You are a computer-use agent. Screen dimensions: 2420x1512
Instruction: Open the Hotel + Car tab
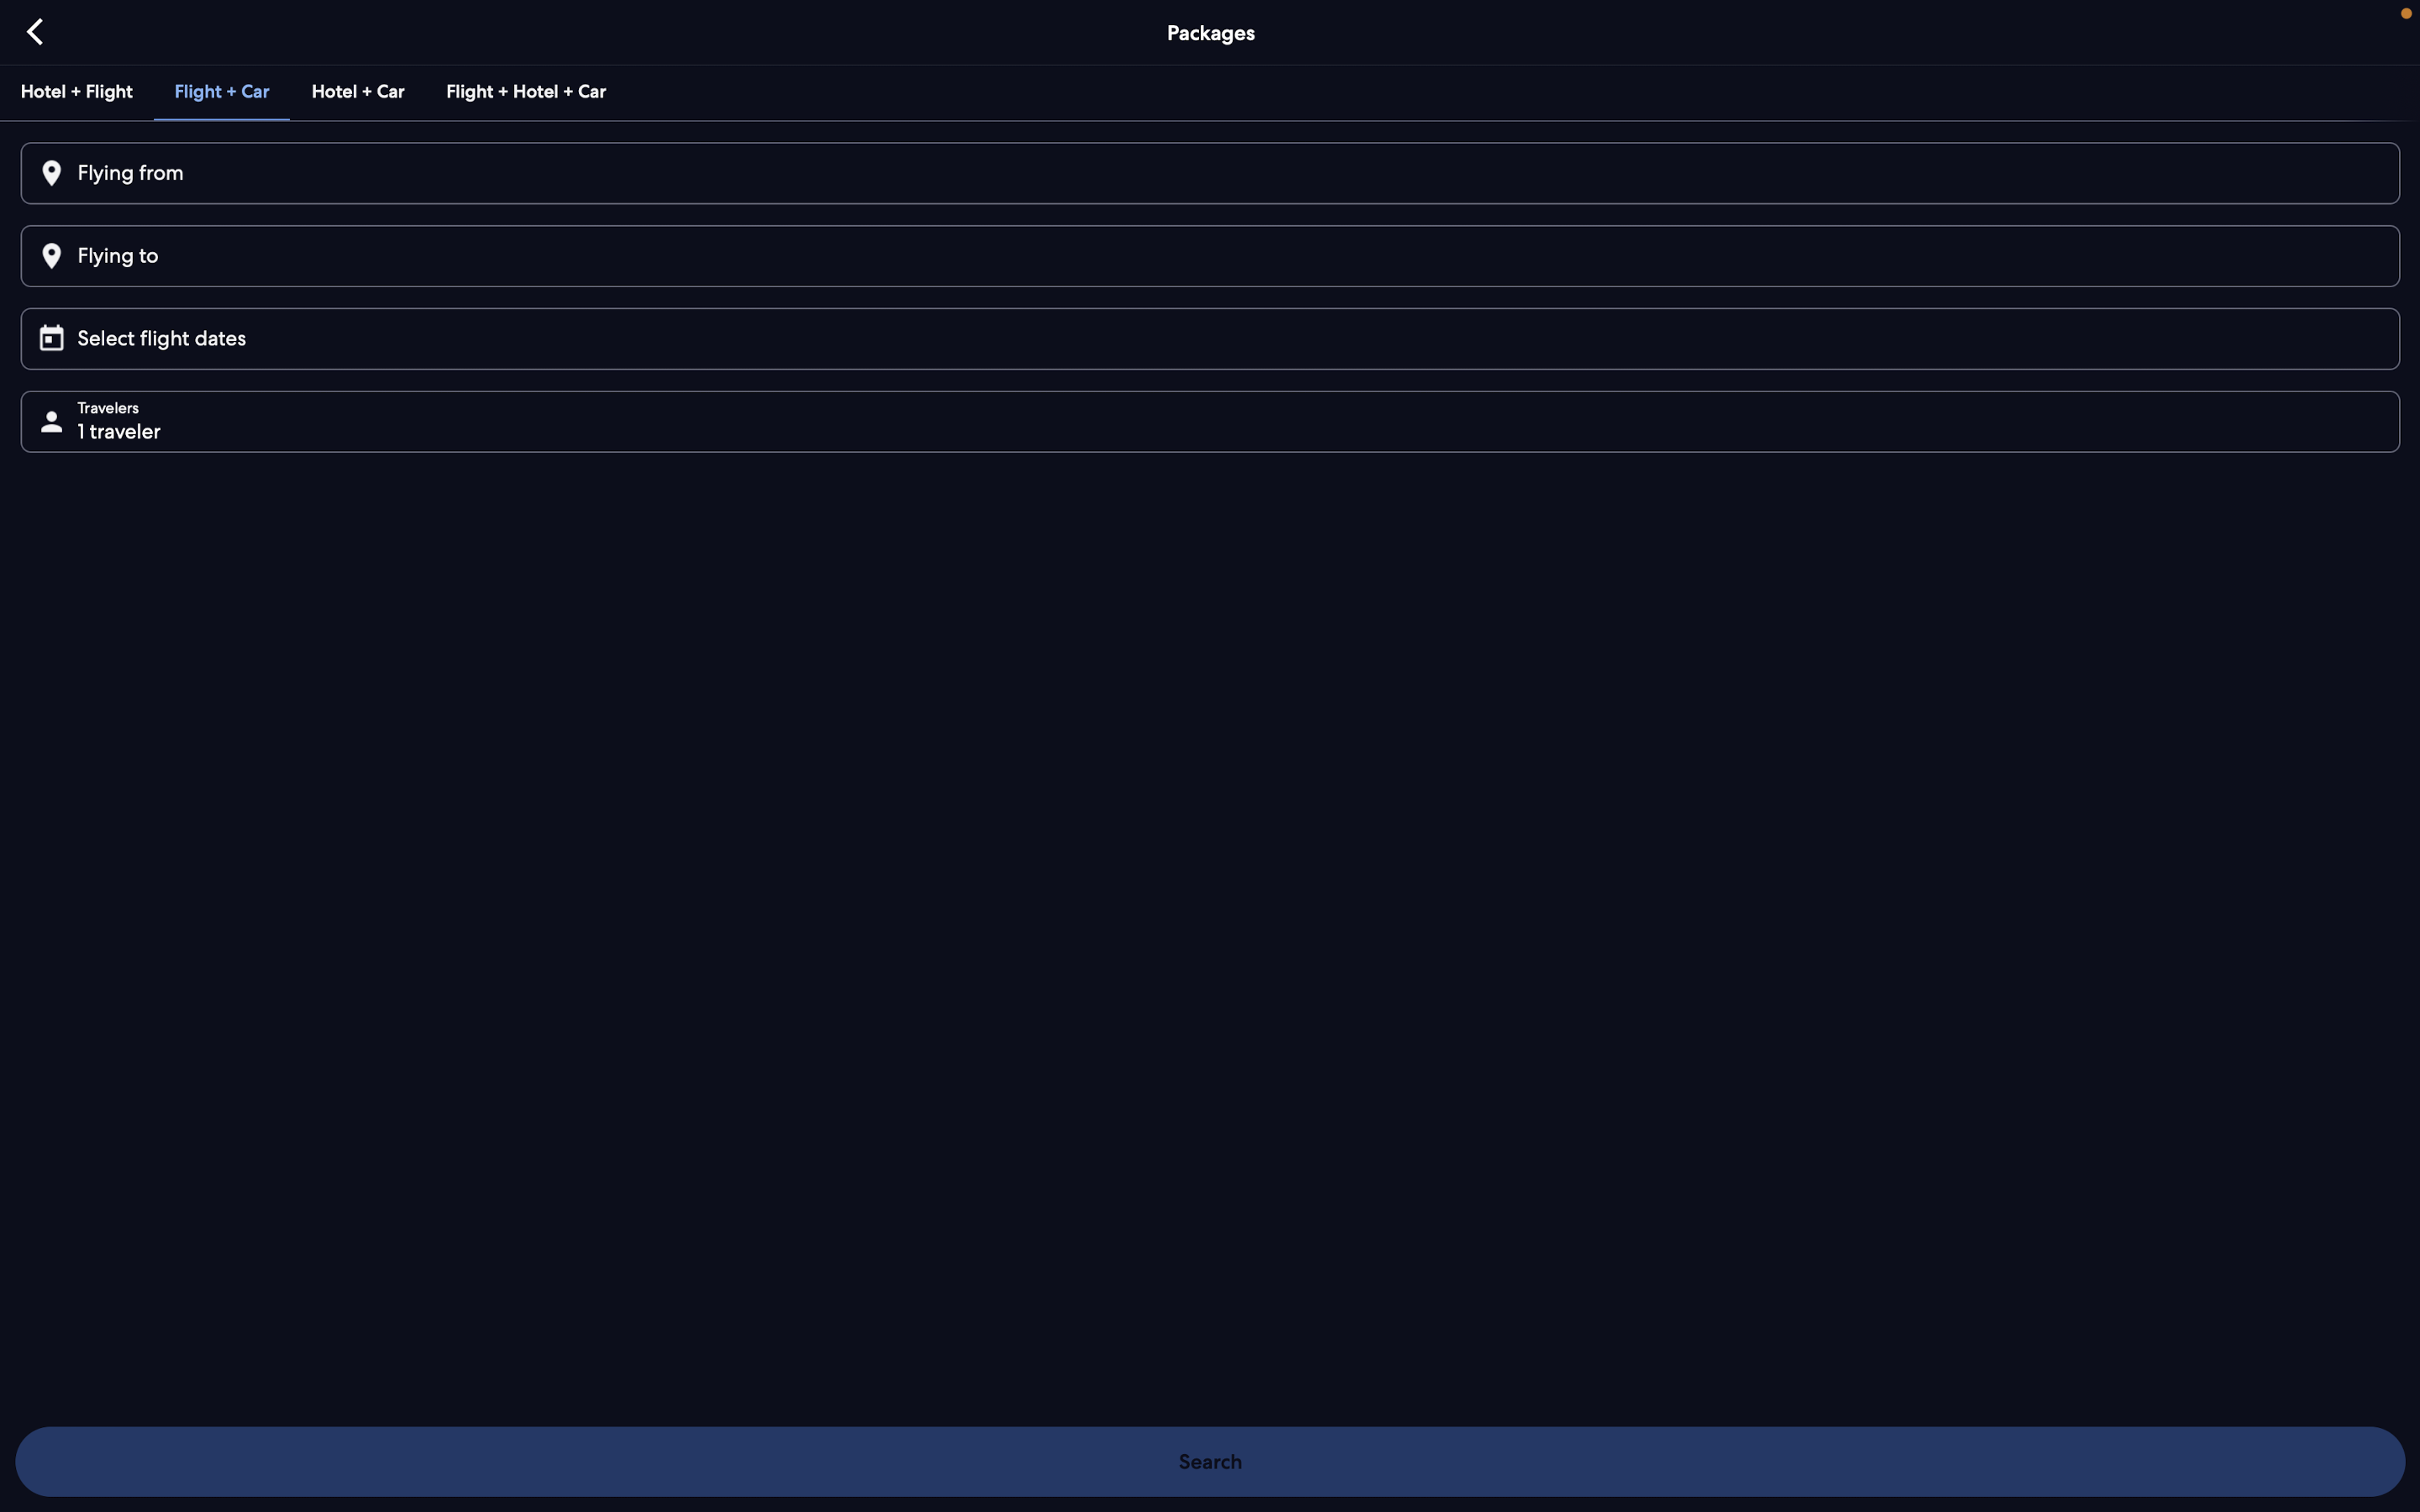(358, 92)
